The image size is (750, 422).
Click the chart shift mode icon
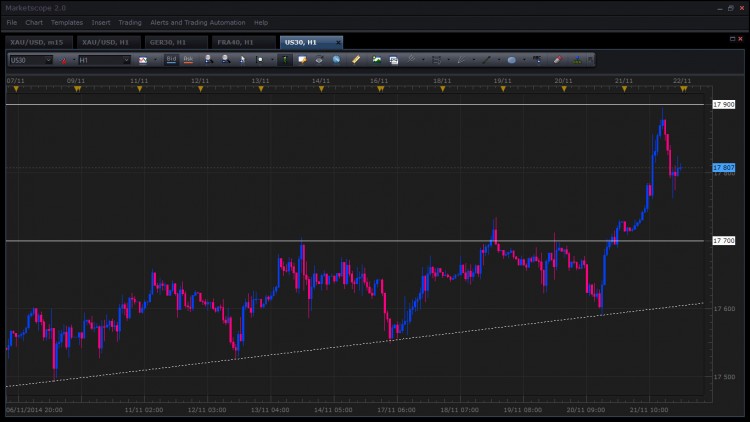(x=260, y=60)
